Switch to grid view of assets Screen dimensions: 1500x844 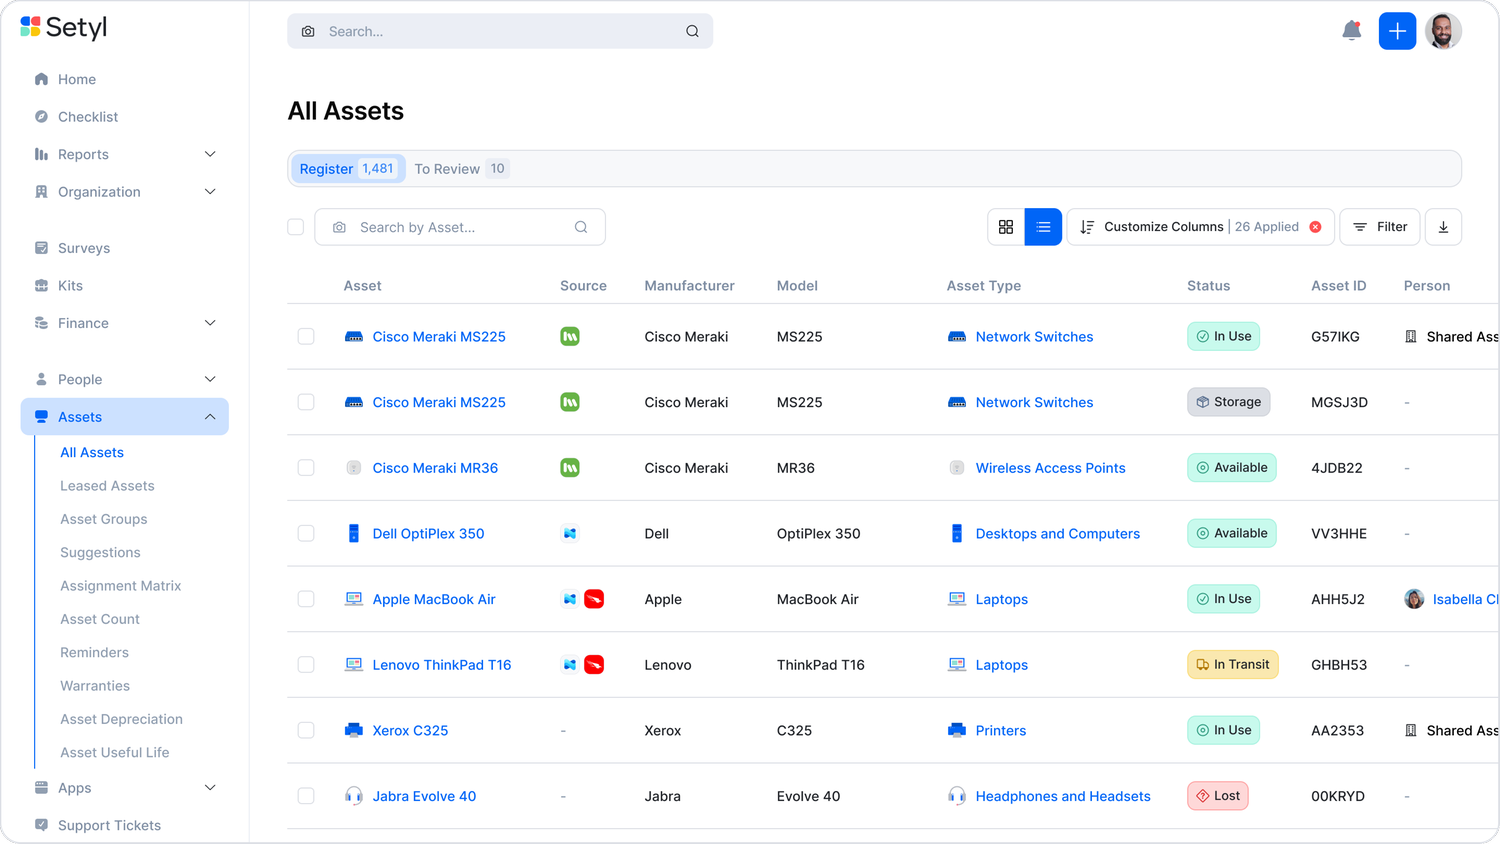(x=1006, y=227)
